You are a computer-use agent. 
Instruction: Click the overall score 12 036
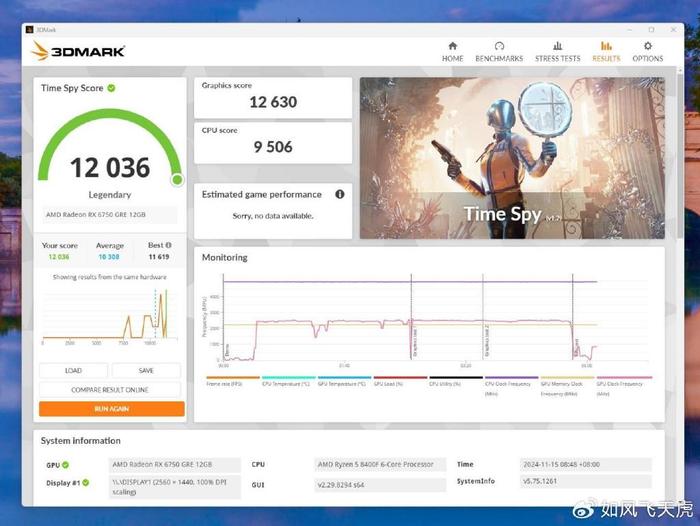click(x=110, y=167)
